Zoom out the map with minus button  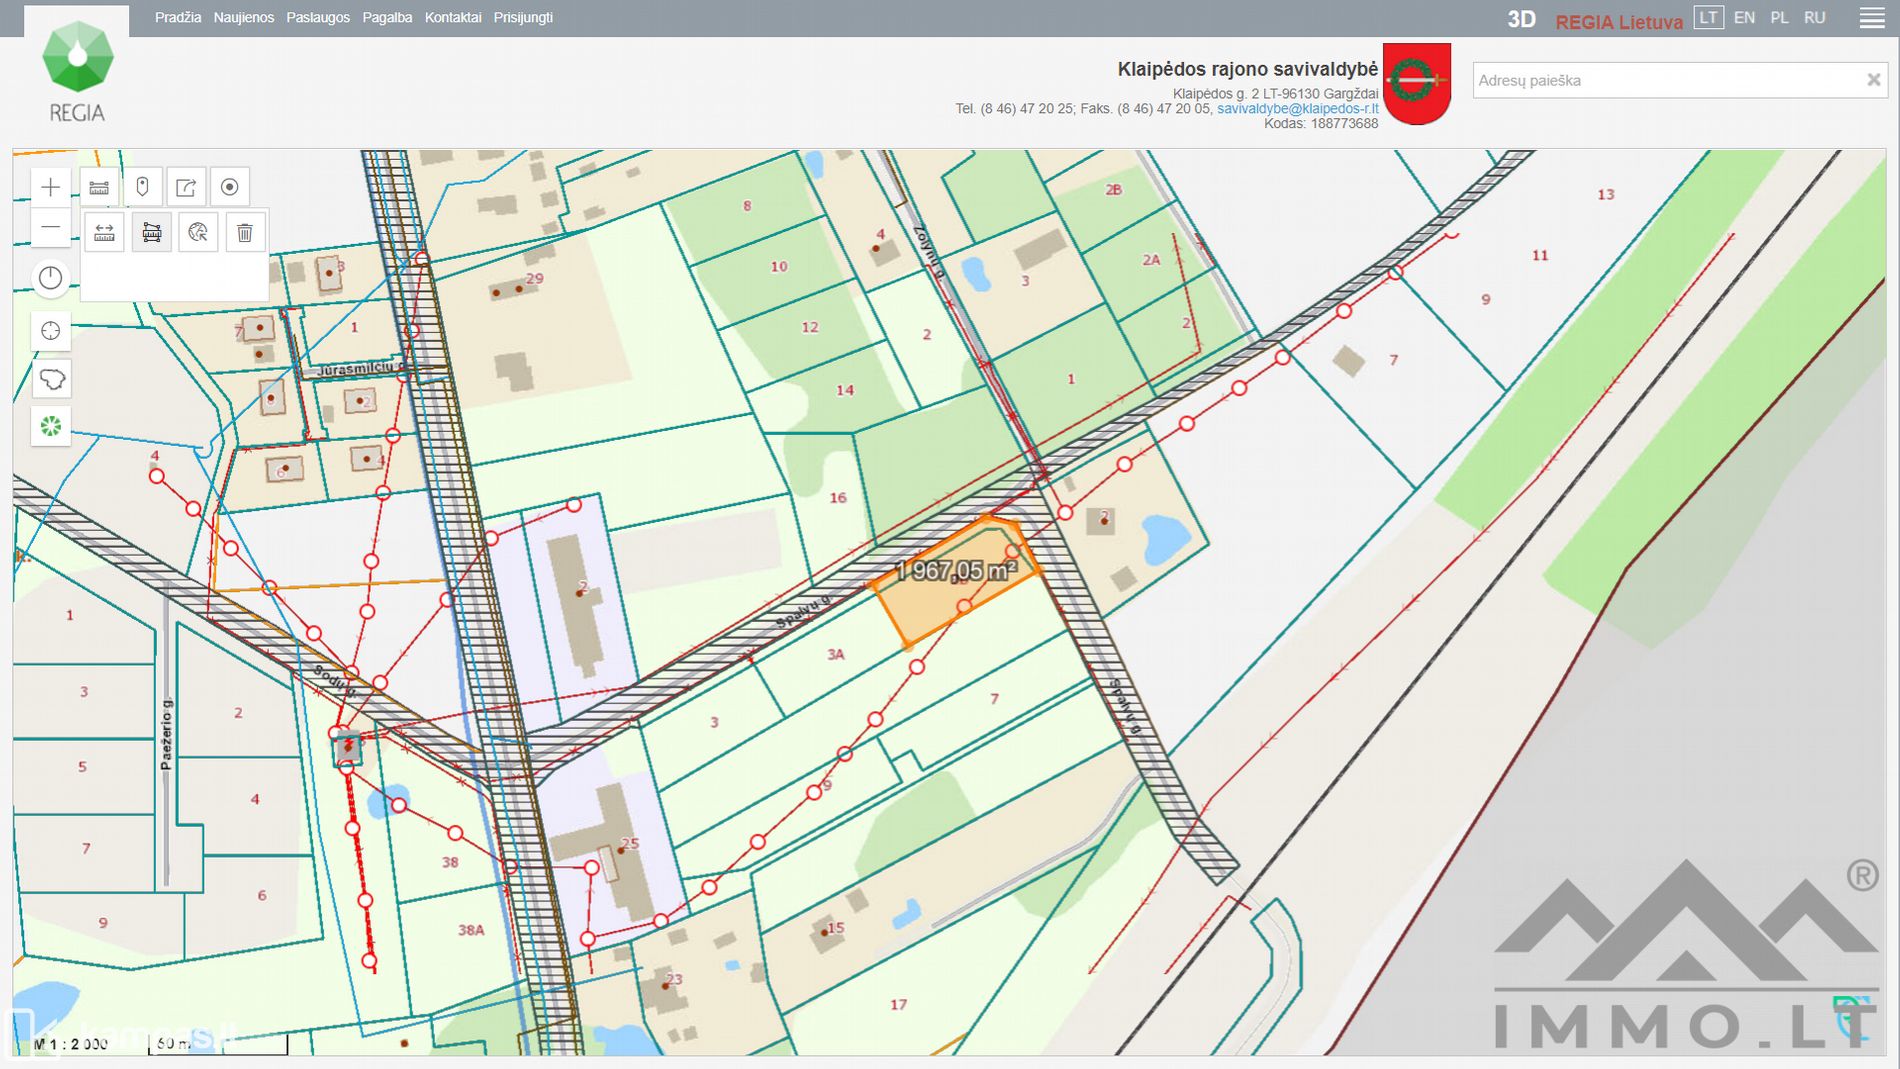point(51,228)
